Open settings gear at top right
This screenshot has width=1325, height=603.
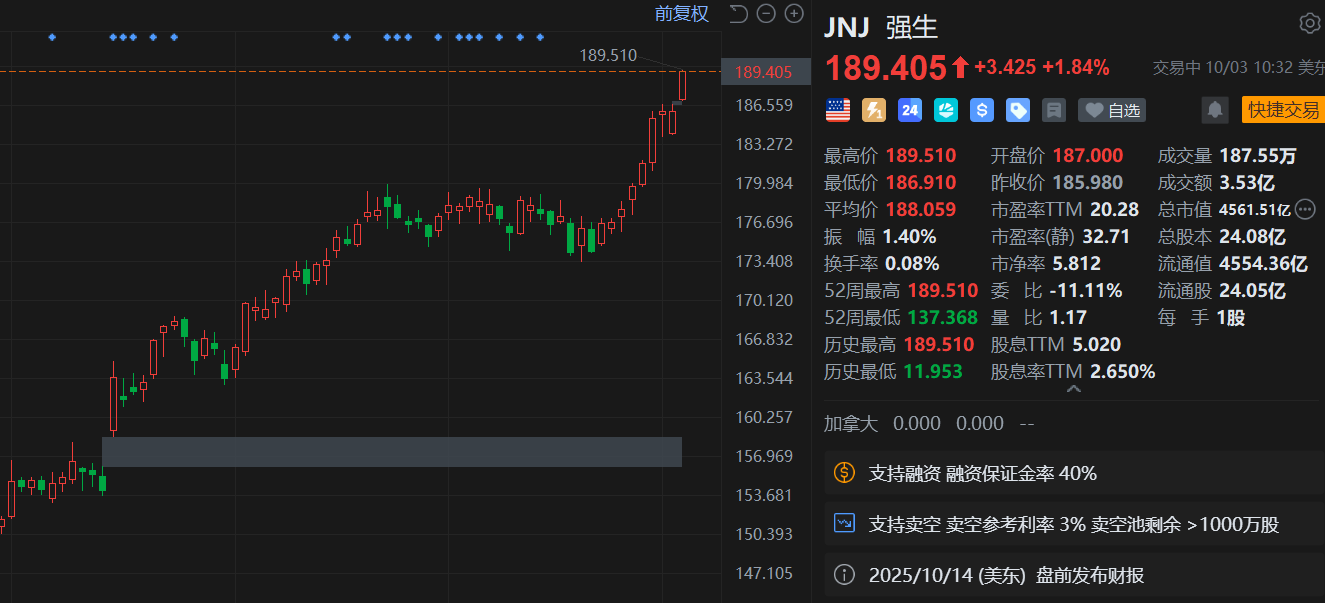click(1309, 23)
